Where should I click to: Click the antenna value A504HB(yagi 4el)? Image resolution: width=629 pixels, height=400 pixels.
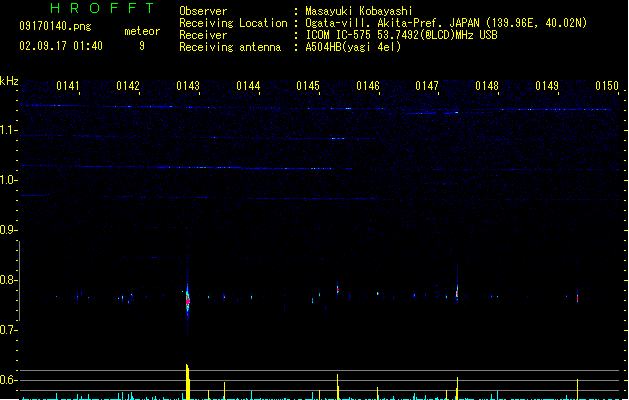(x=353, y=47)
